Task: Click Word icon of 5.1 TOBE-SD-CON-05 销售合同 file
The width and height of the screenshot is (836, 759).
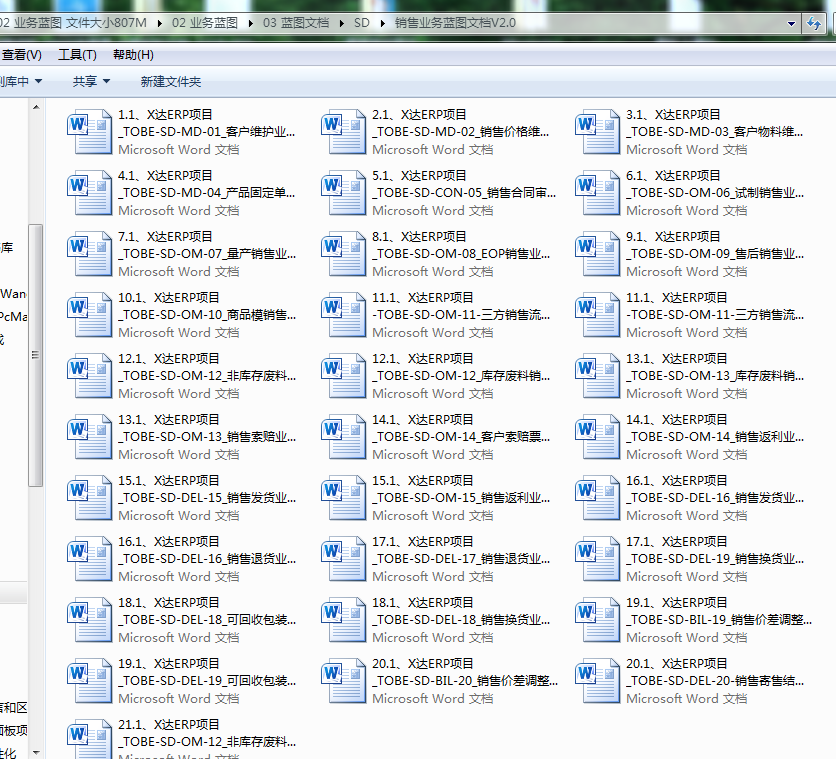Action: pyautogui.click(x=344, y=190)
